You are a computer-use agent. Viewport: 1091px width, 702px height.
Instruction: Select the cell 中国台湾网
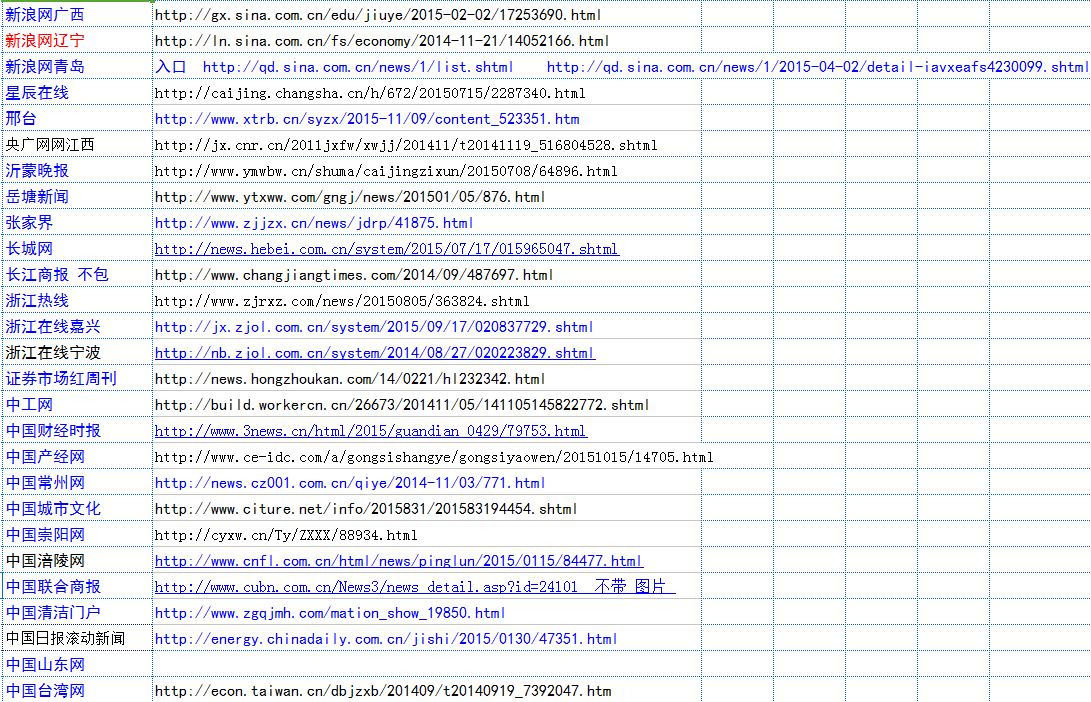(x=77, y=690)
